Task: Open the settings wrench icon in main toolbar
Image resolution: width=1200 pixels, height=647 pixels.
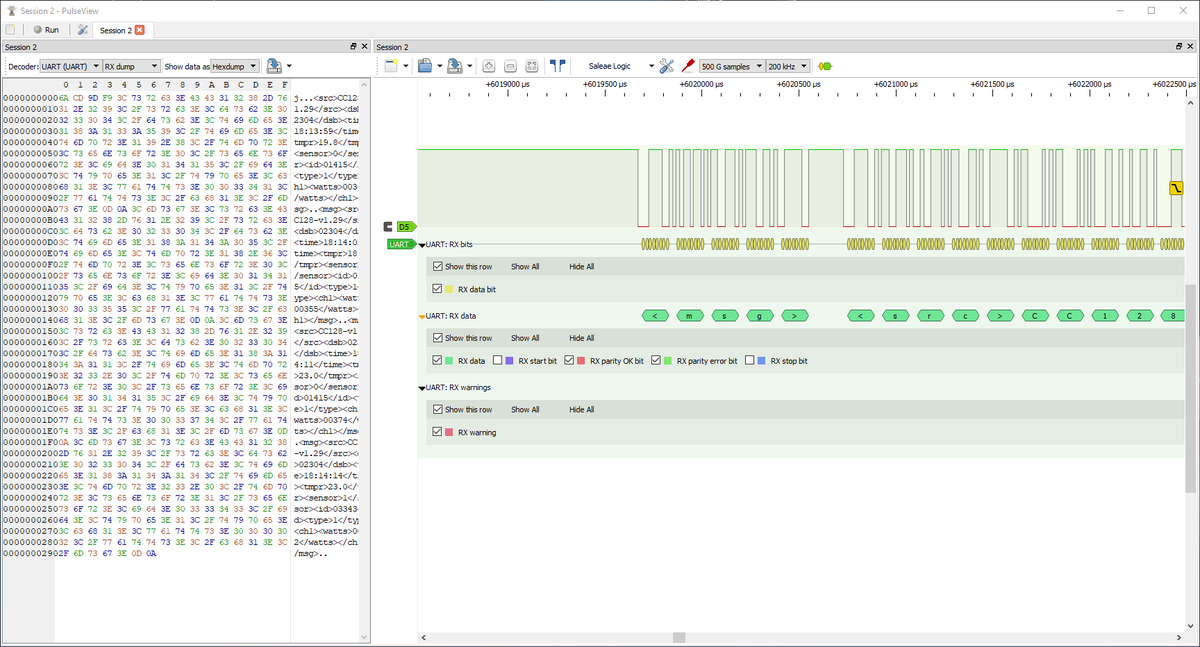Action: click(x=83, y=30)
